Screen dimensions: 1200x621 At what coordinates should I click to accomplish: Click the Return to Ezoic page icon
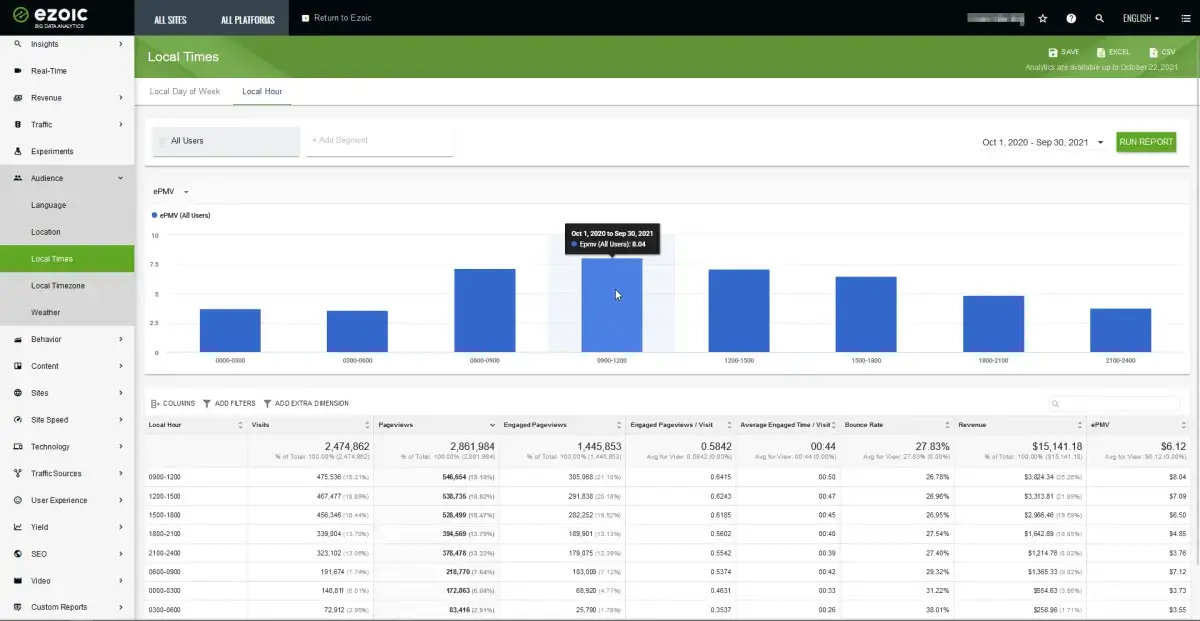pos(305,18)
